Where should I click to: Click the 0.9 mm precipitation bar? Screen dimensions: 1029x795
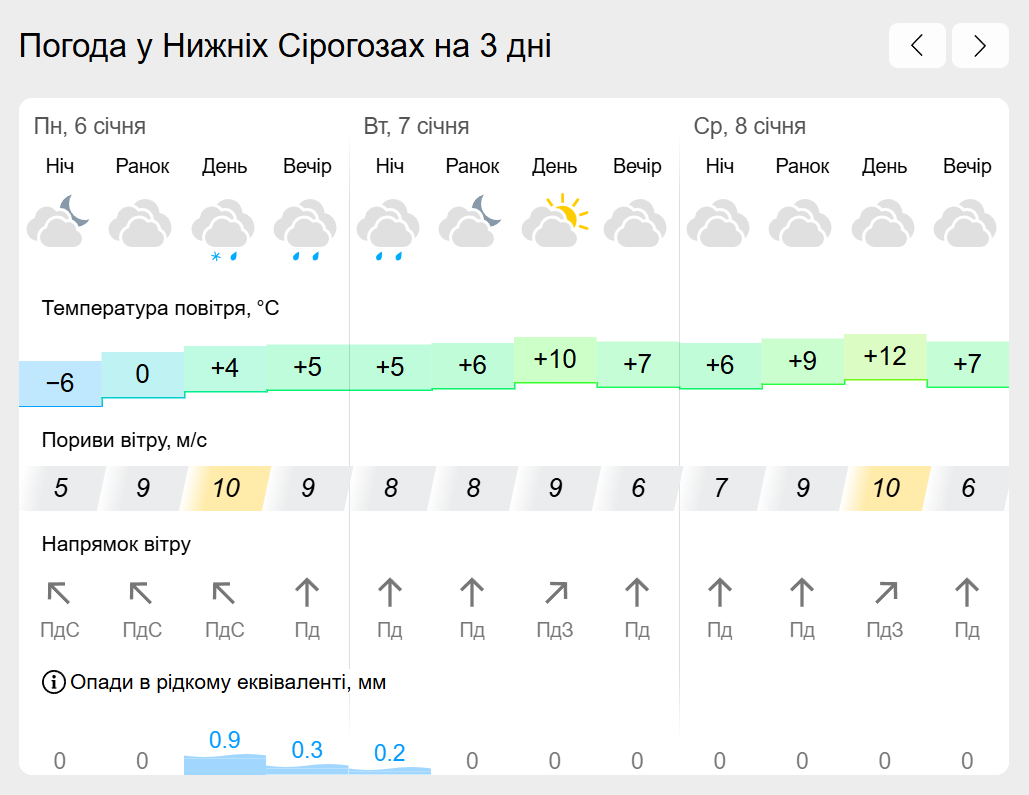click(224, 752)
